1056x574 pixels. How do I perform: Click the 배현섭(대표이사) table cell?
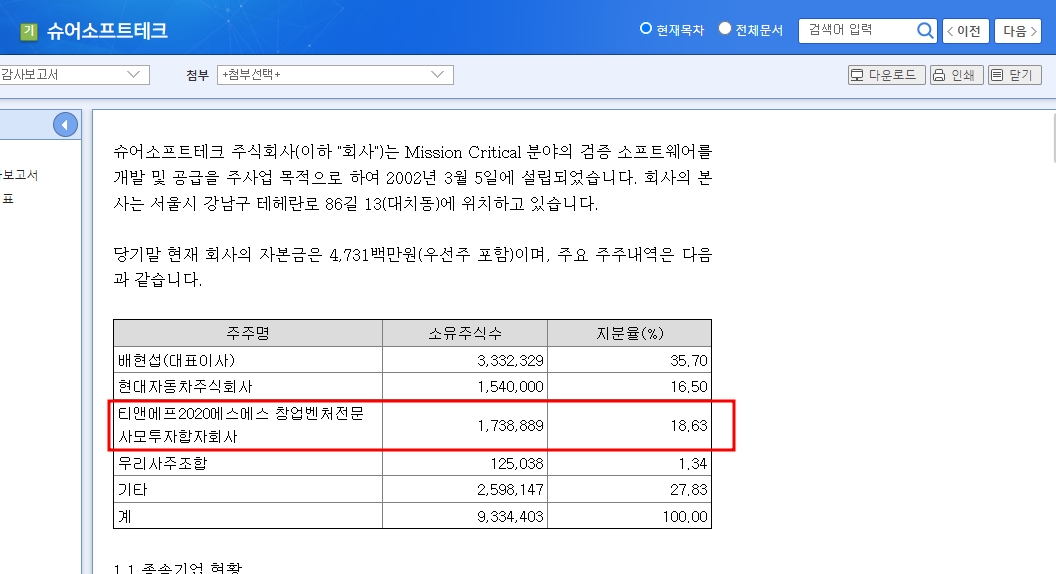[176, 360]
